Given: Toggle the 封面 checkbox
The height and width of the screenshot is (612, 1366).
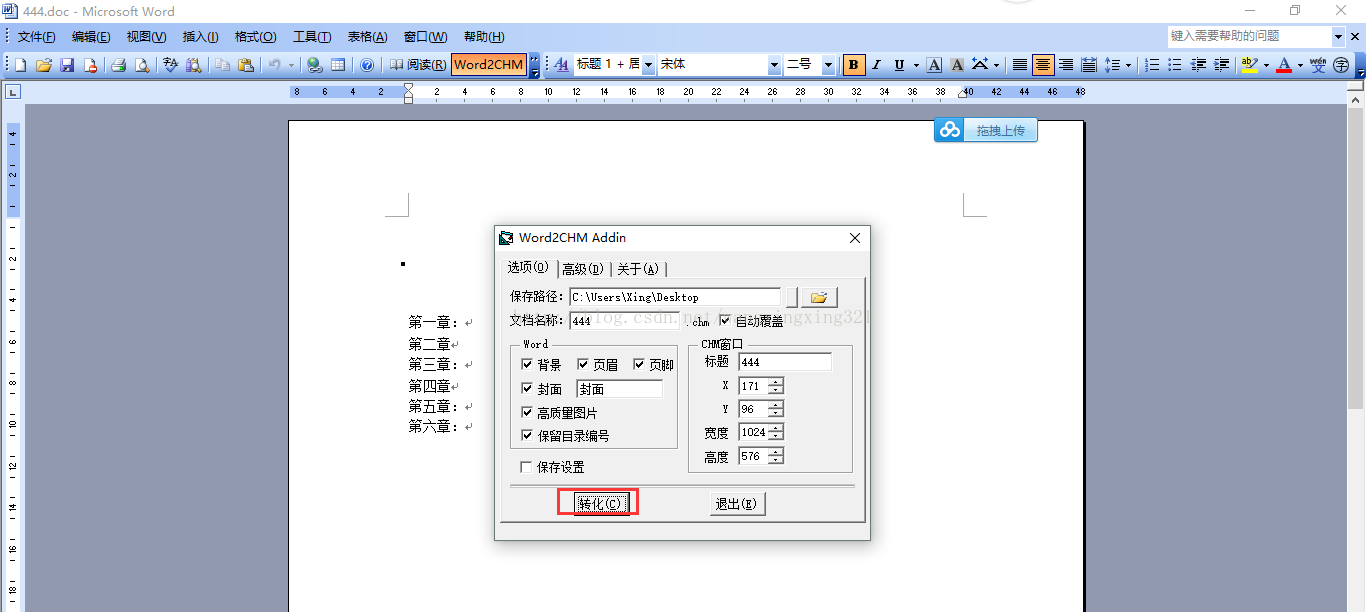Looking at the screenshot, I should 527,389.
